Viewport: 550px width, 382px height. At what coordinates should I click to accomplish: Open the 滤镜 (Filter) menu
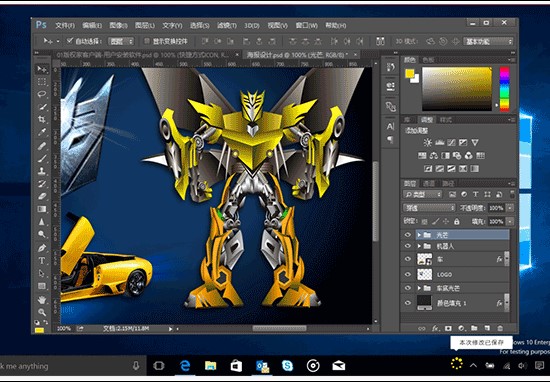click(x=227, y=26)
